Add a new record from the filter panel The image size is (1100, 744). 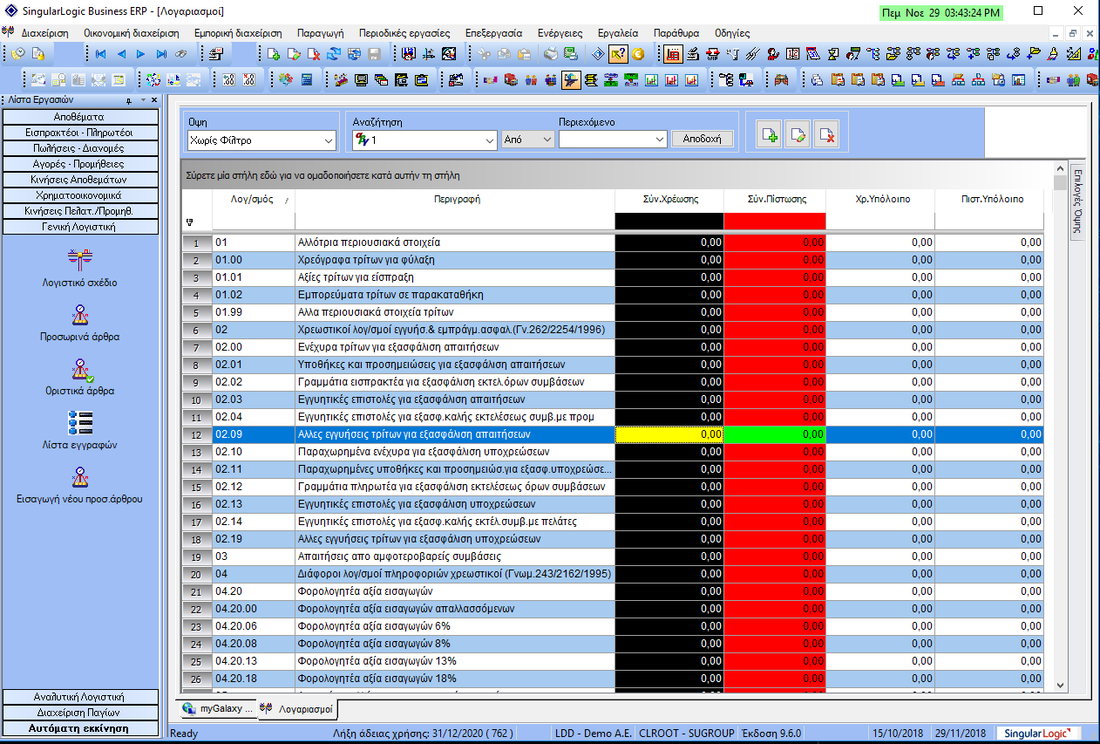(770, 135)
